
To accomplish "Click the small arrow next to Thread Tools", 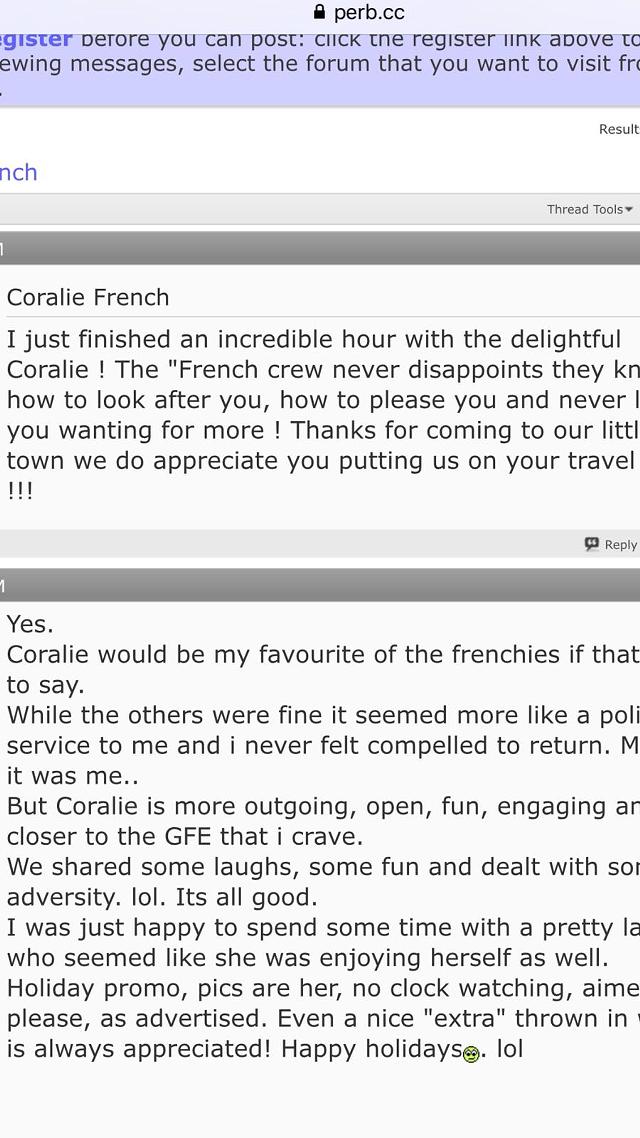I will tap(629, 209).
